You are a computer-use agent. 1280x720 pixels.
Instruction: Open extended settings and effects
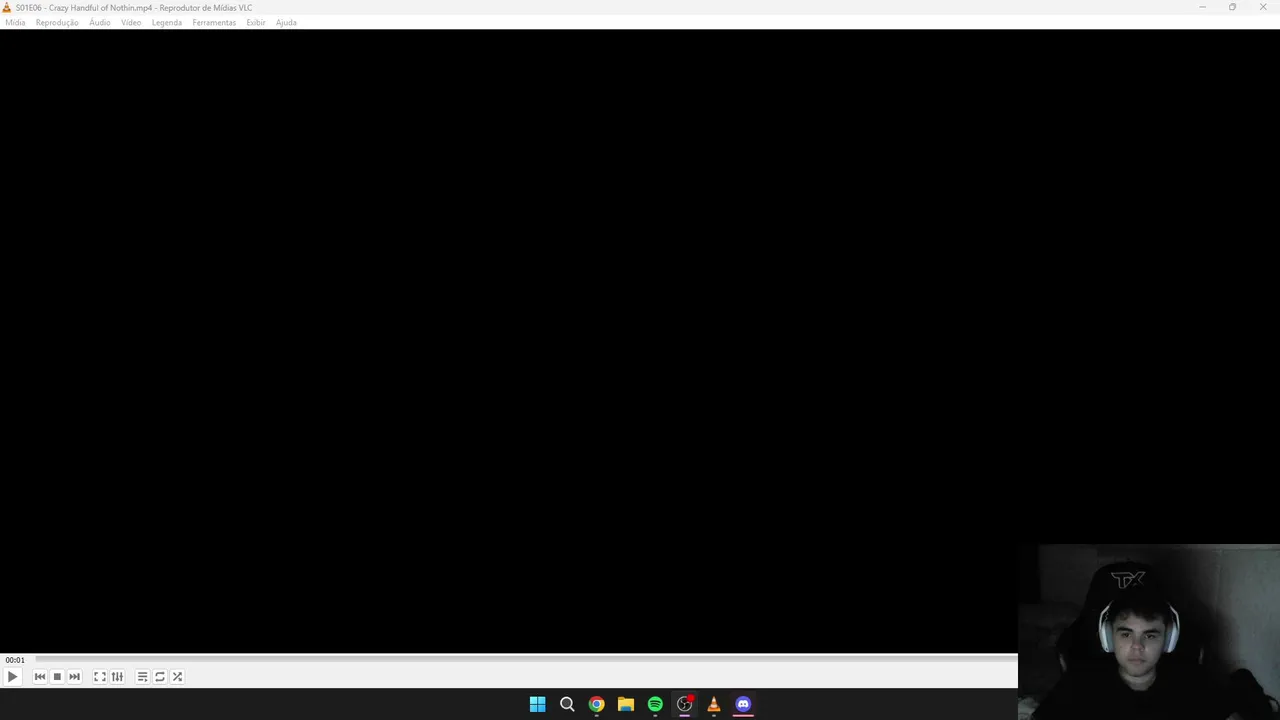click(117, 677)
